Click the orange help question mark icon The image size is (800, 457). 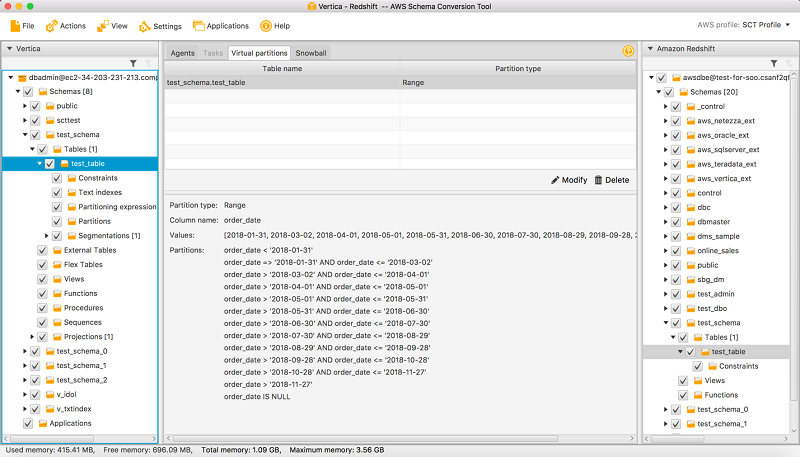[x=628, y=51]
